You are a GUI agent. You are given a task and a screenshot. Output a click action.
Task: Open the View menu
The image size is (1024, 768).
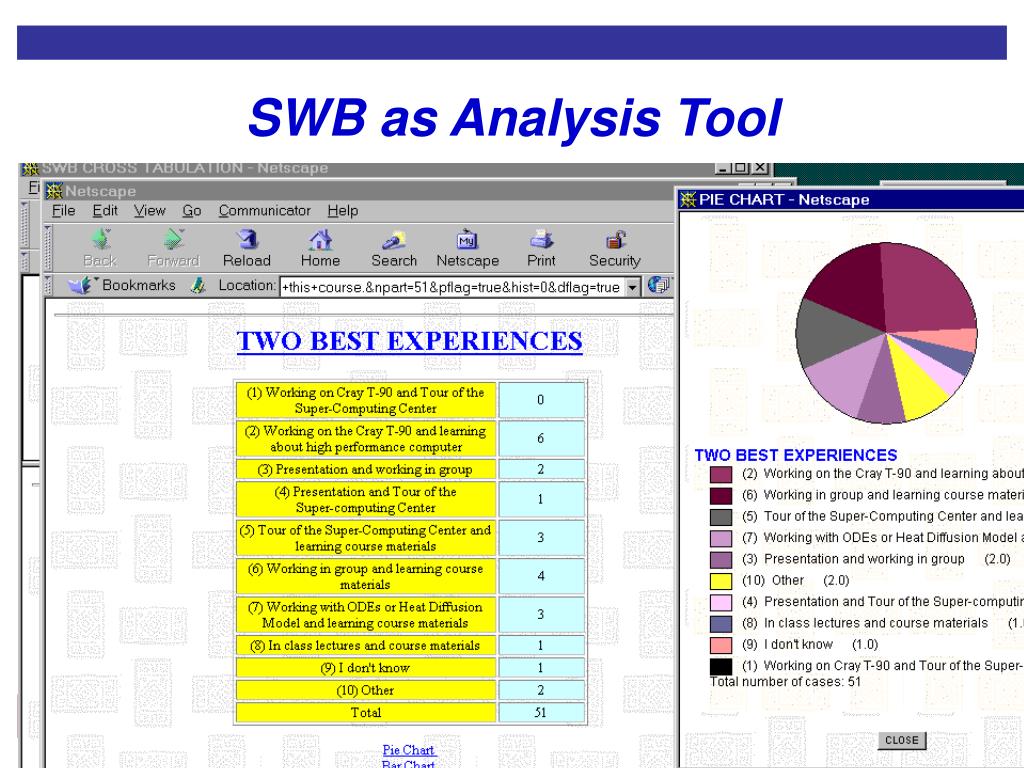click(x=150, y=210)
